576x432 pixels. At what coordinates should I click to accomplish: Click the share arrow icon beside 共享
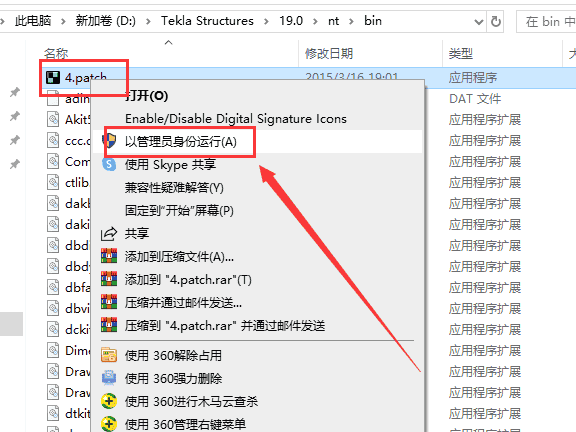(x=109, y=234)
